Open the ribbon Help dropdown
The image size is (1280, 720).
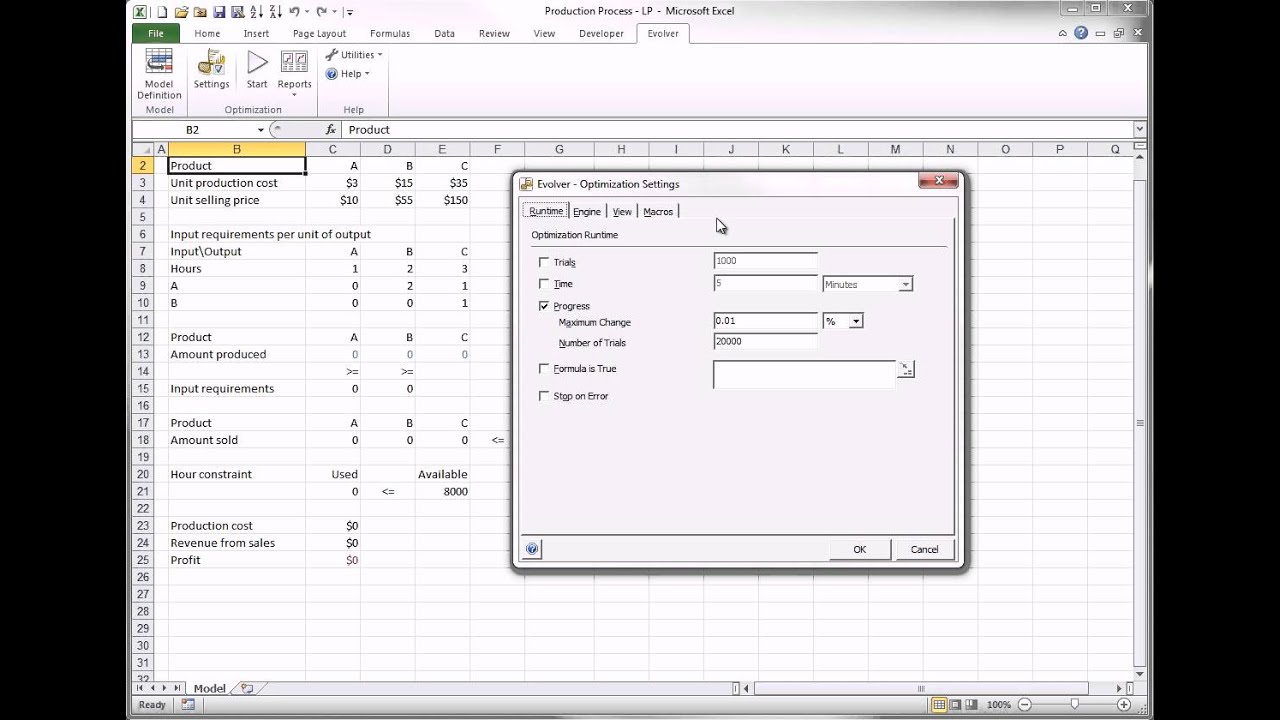tap(347, 74)
